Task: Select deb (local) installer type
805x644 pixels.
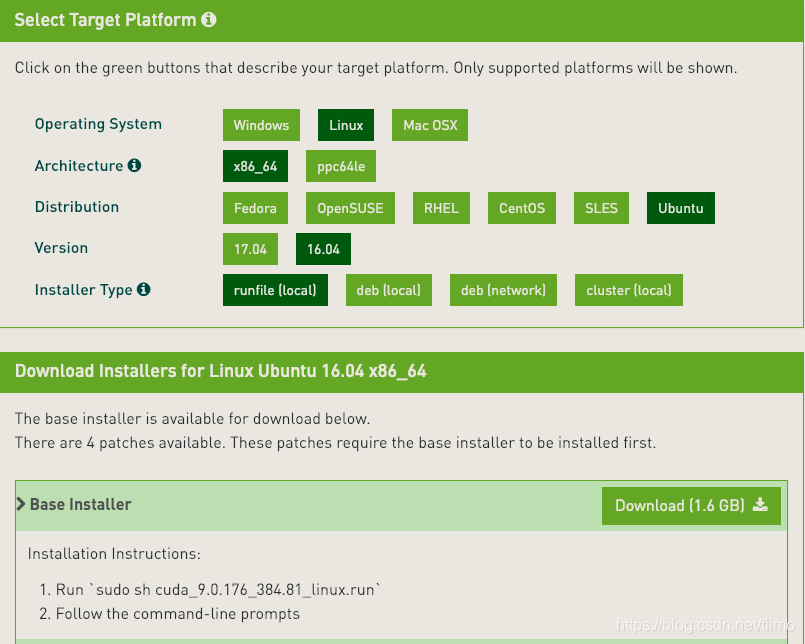Action: click(x=389, y=290)
